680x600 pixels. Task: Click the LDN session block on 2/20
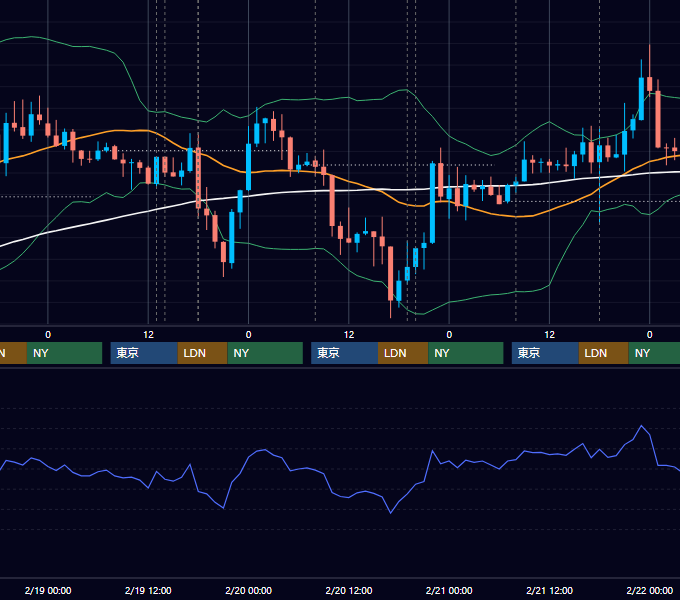403,353
